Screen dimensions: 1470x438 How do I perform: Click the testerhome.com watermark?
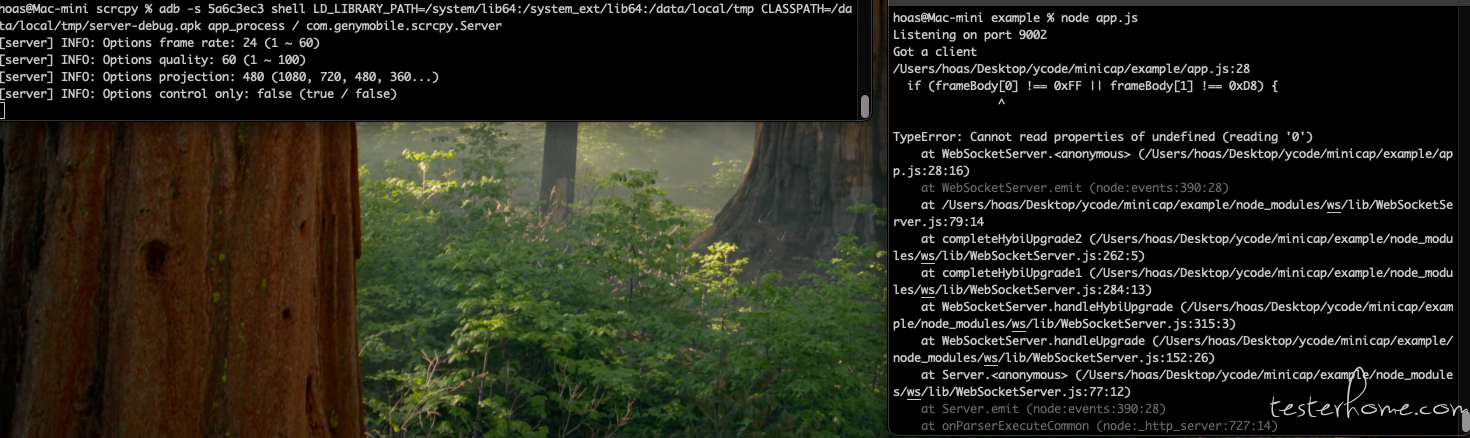pyautogui.click(x=1367, y=407)
